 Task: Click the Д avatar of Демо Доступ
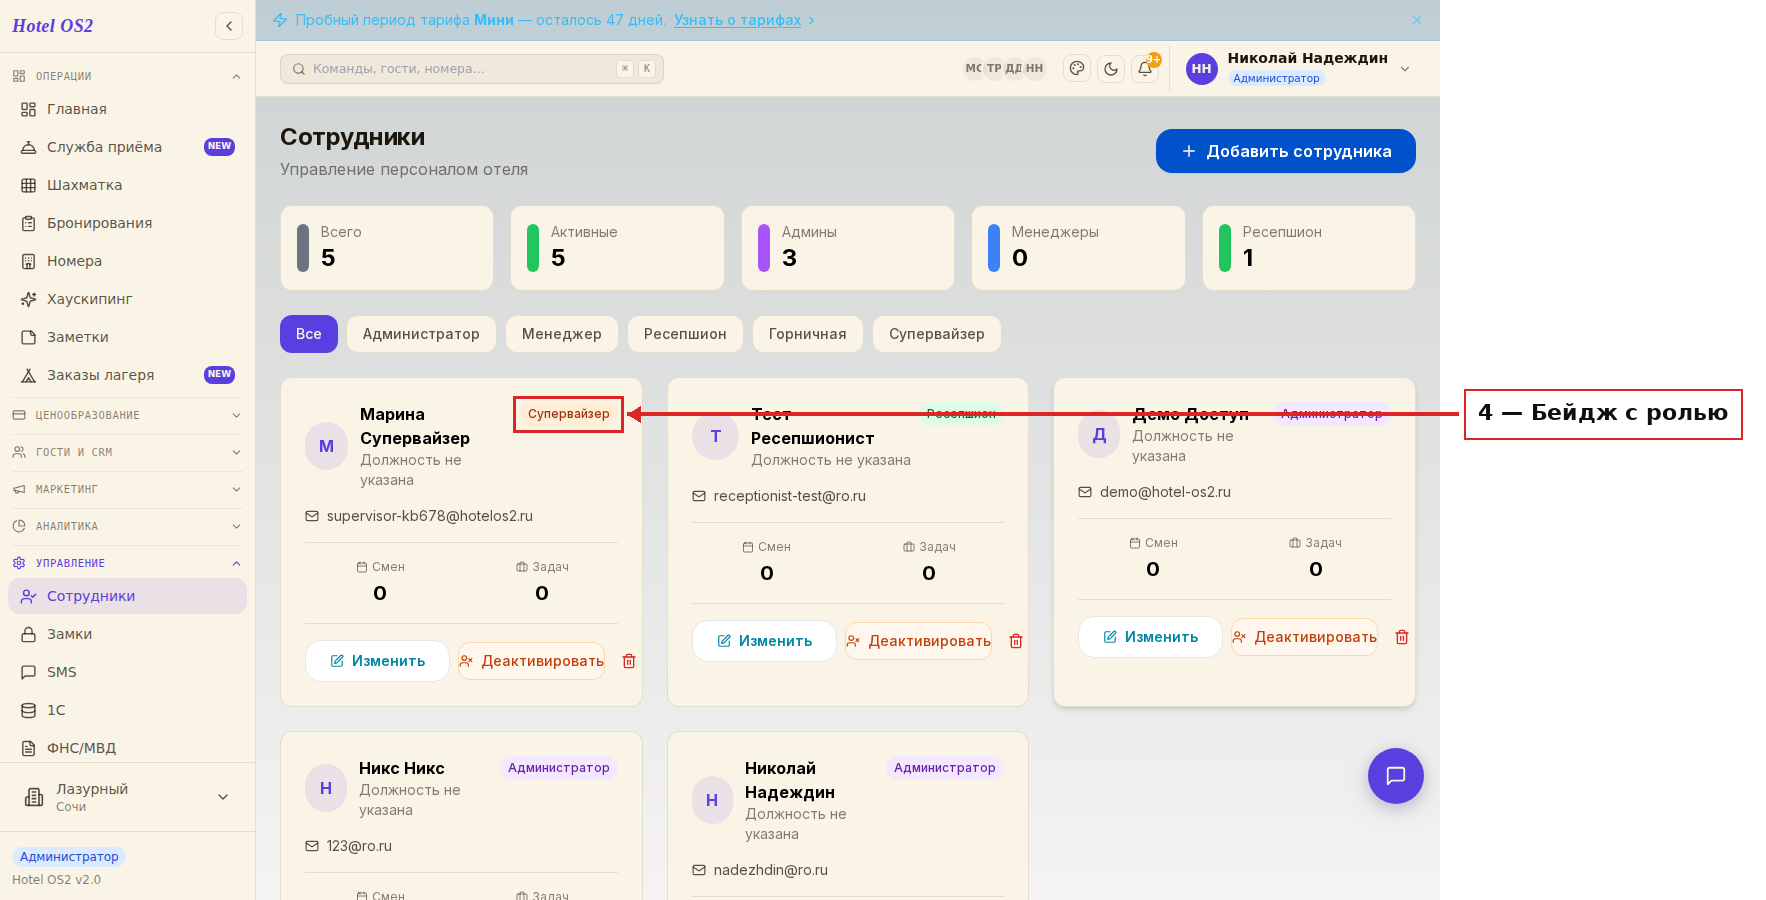tap(1099, 435)
